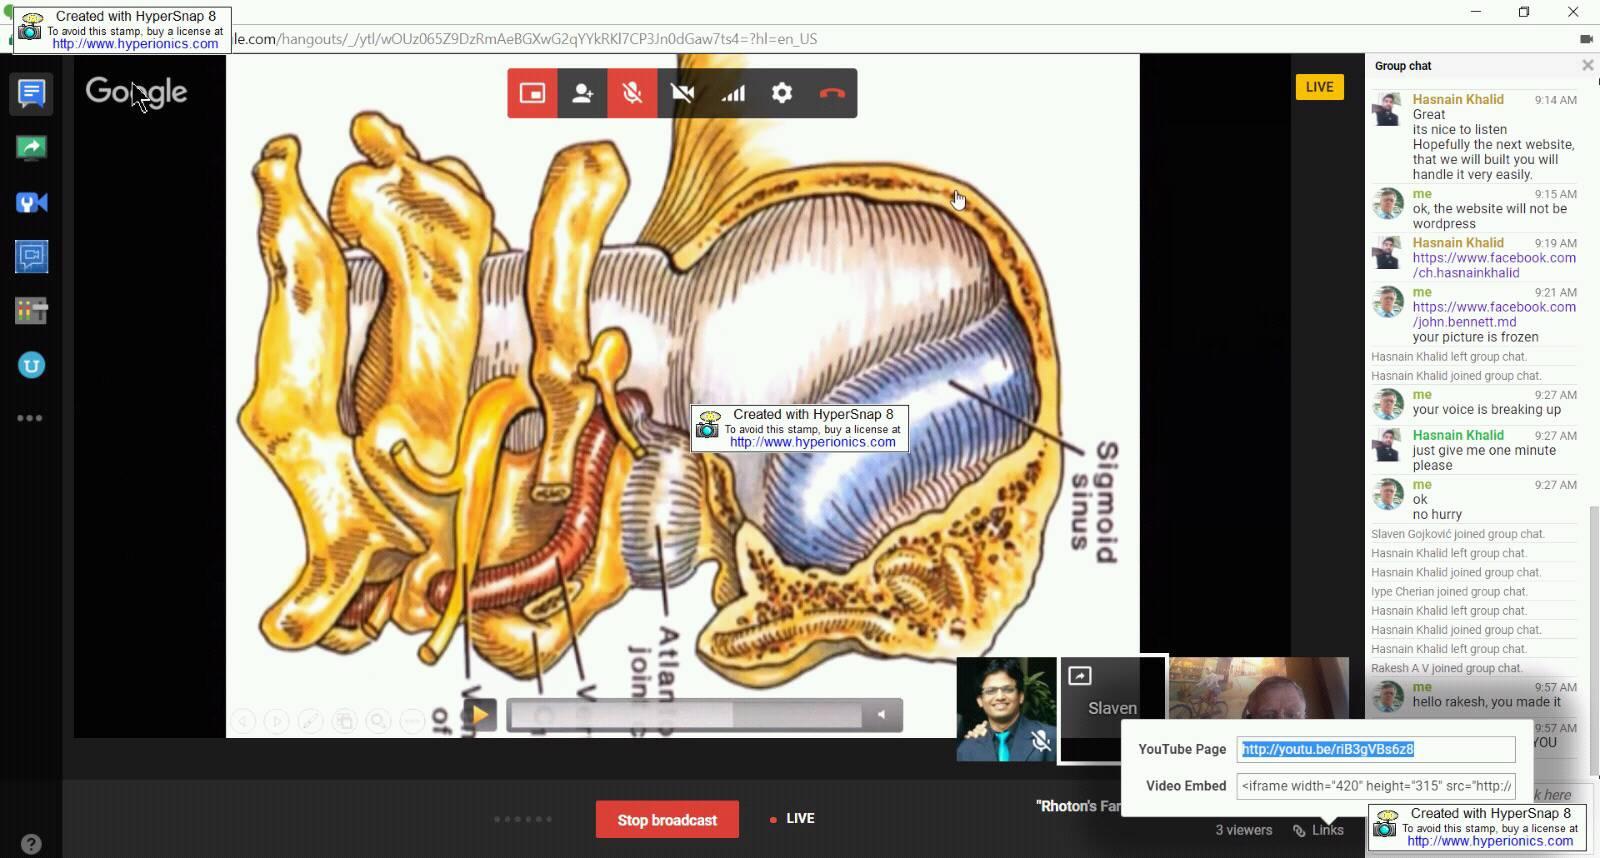1600x858 pixels.
Task: Maximize the browser window
Action: [x=1524, y=12]
